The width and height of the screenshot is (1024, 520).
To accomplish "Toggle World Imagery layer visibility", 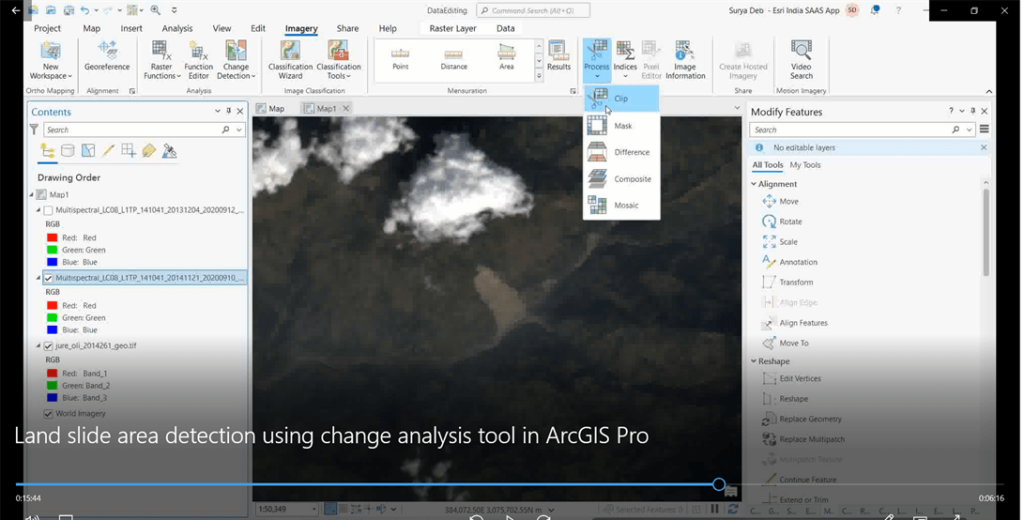I will (x=48, y=414).
